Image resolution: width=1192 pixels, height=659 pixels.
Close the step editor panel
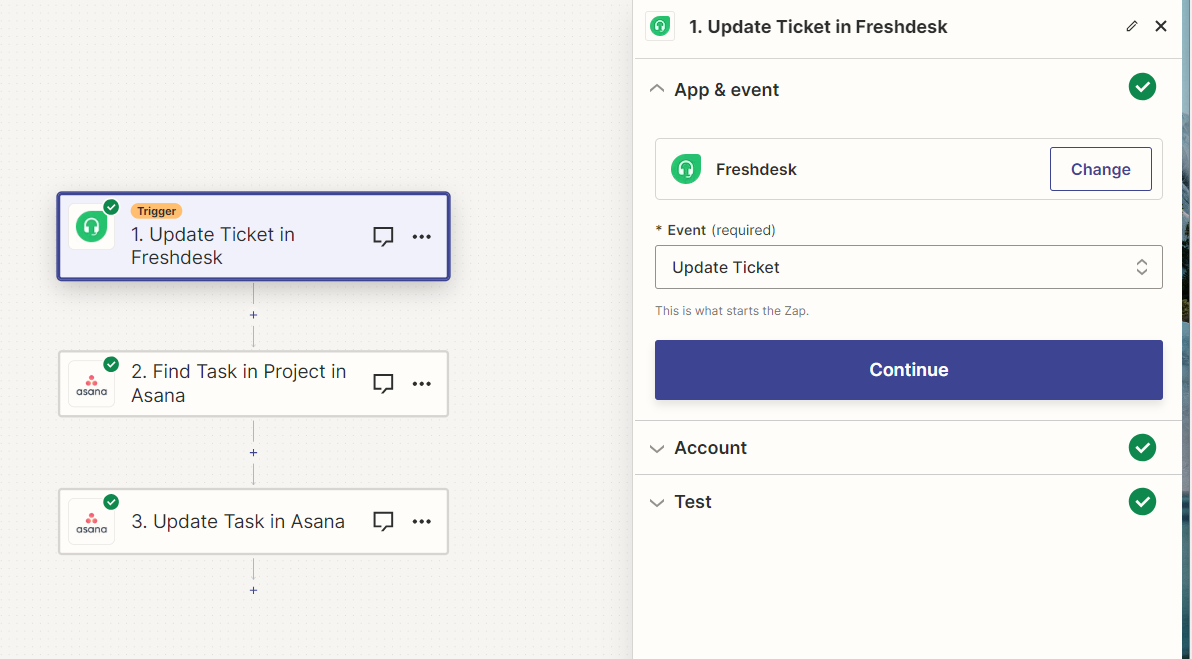tap(1161, 27)
